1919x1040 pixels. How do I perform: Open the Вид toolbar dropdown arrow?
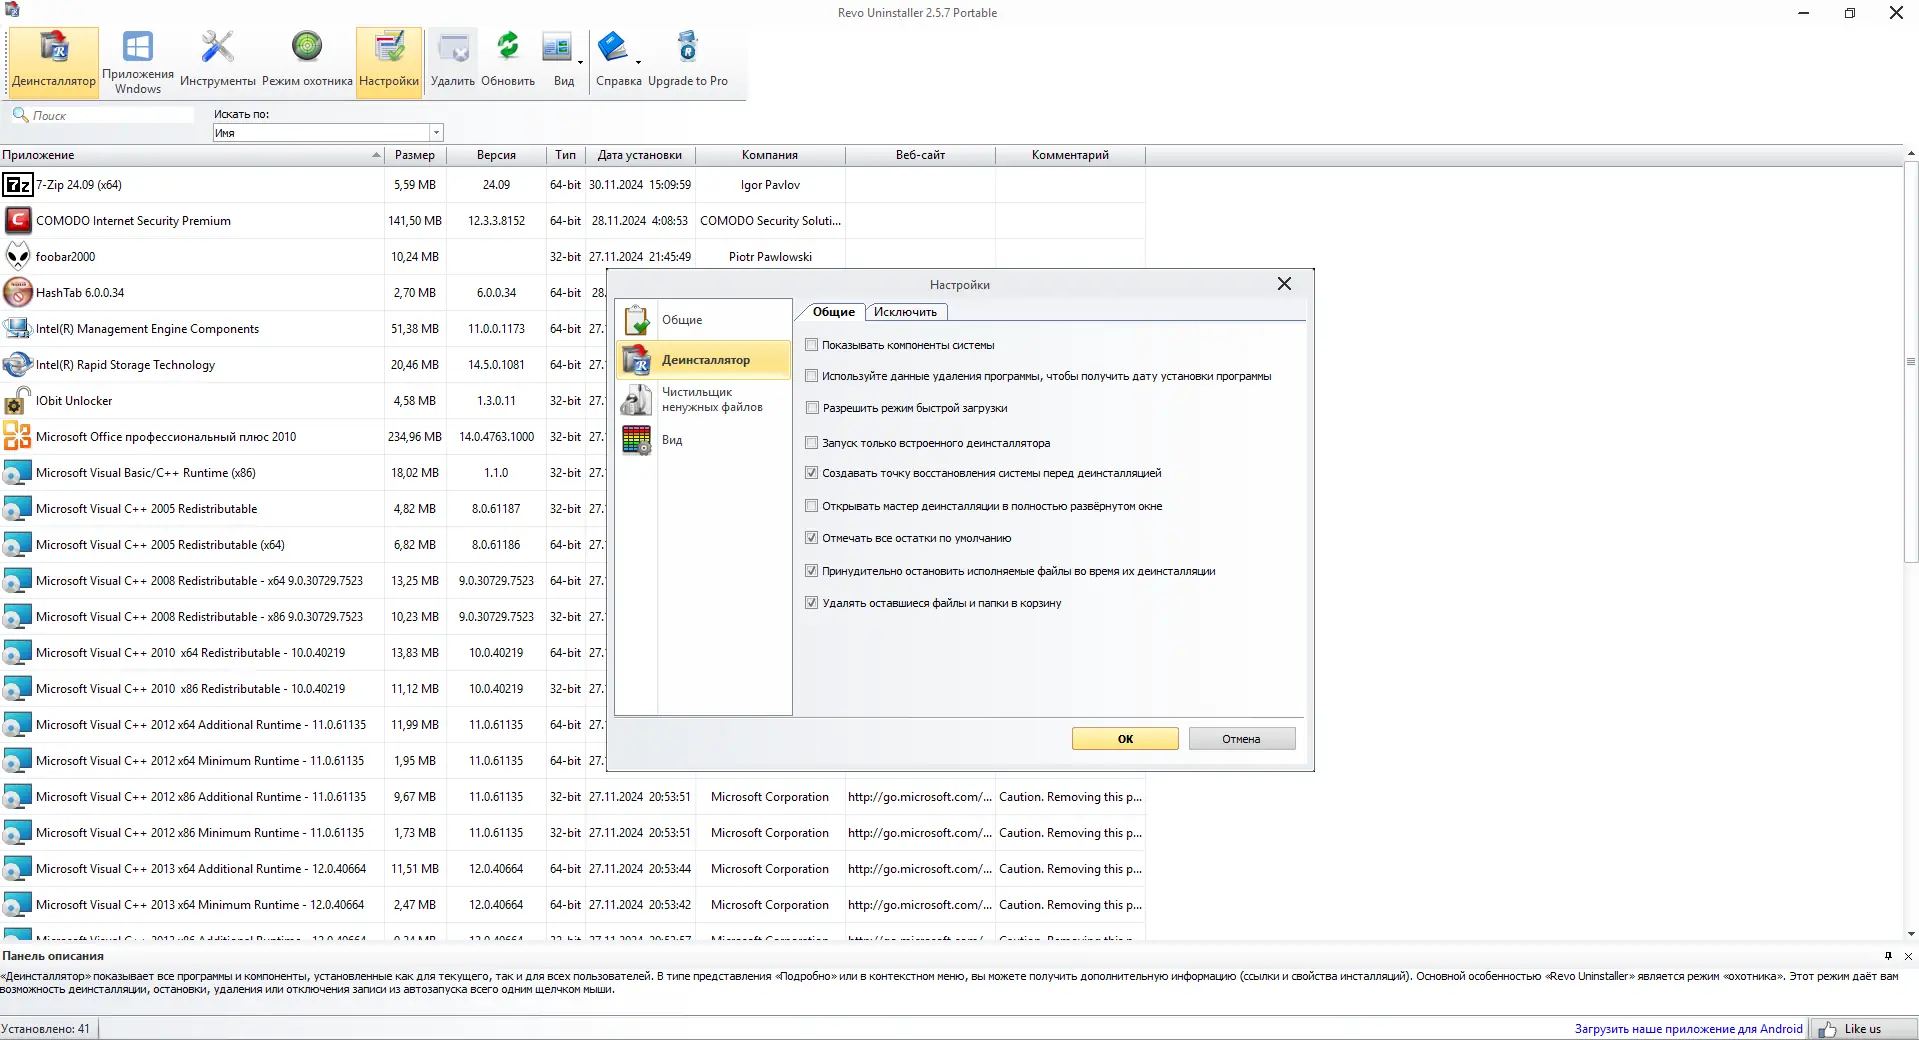580,62
